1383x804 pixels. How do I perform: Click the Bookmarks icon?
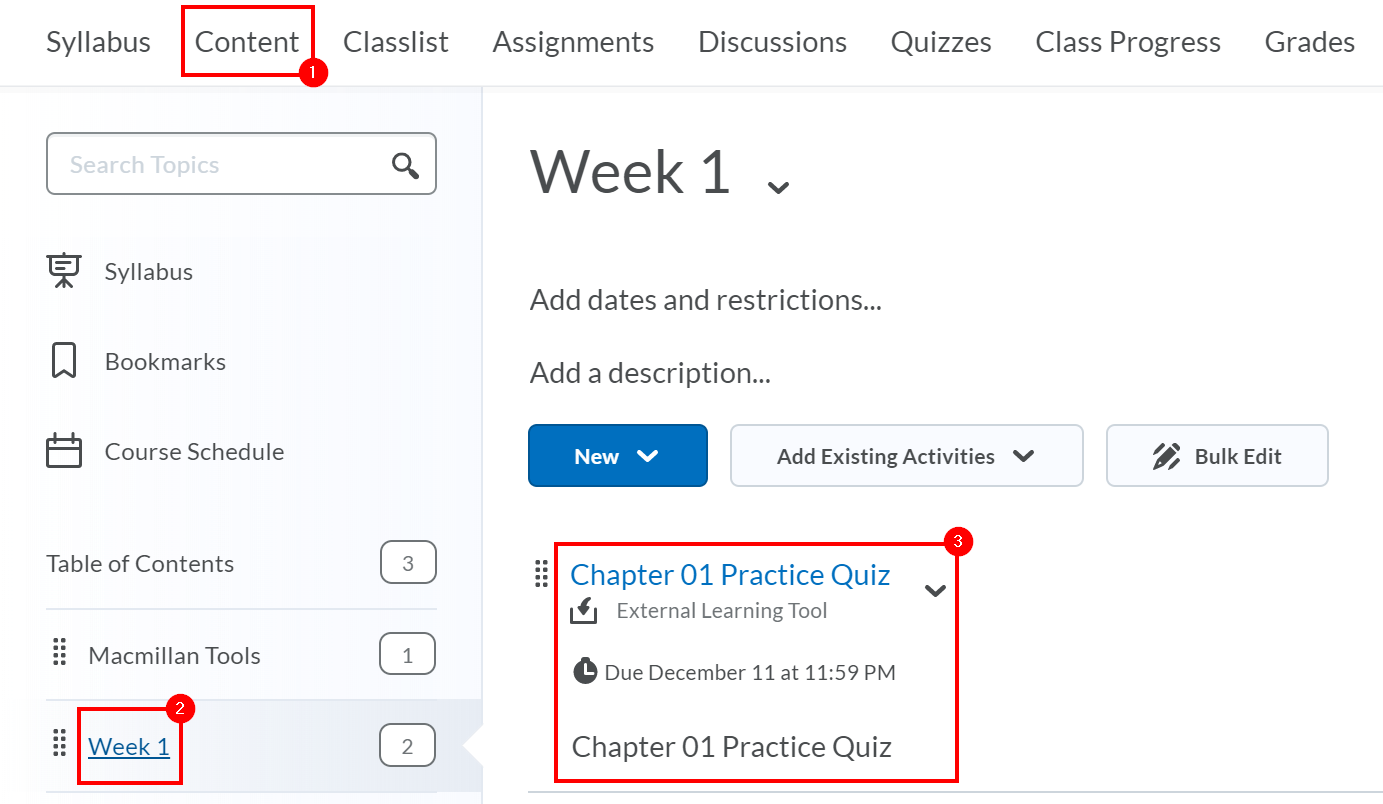pos(63,361)
